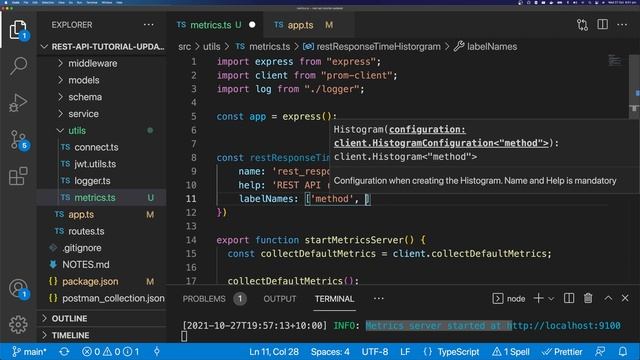Expand the models folder

click(84, 80)
